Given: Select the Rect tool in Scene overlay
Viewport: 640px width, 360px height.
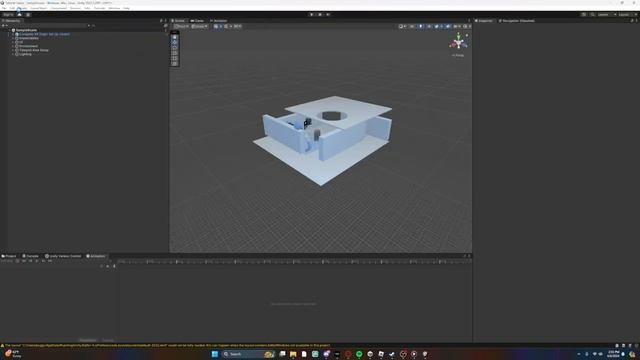Looking at the screenshot, I should click(175, 58).
